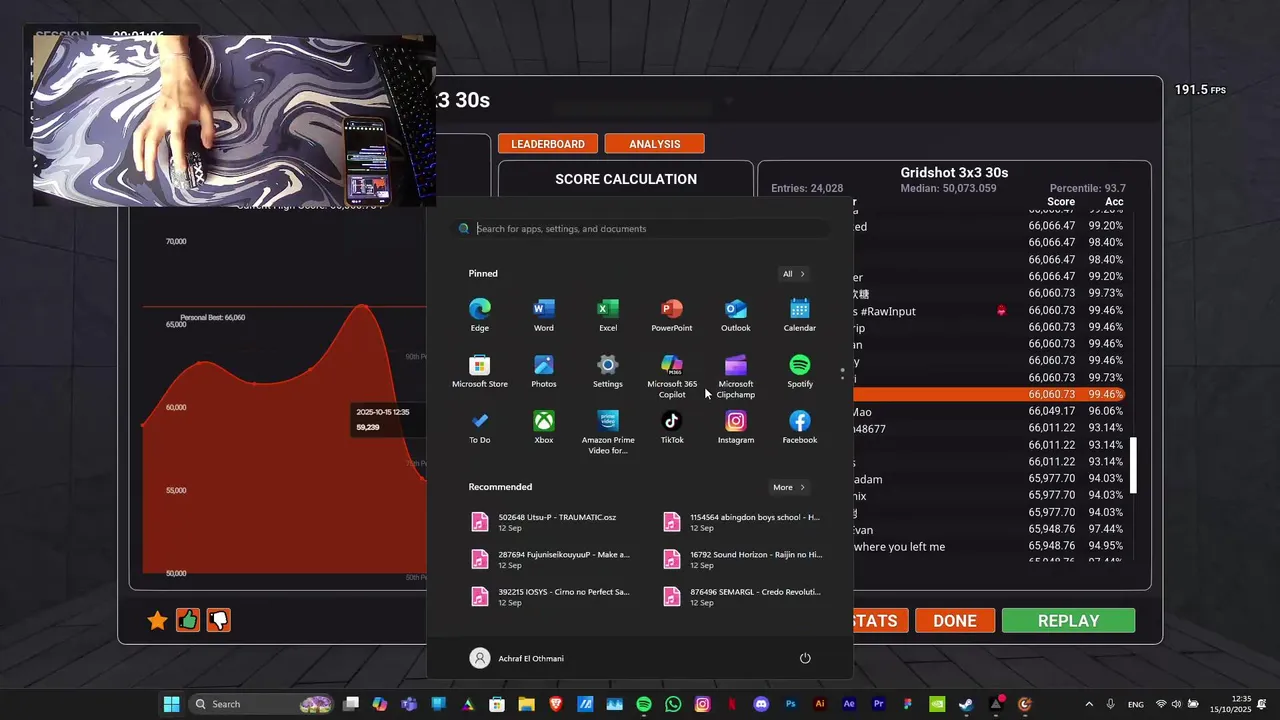Select the leaderboard row with score 66,049.17
This screenshot has width=1280, height=720.
coord(990,412)
